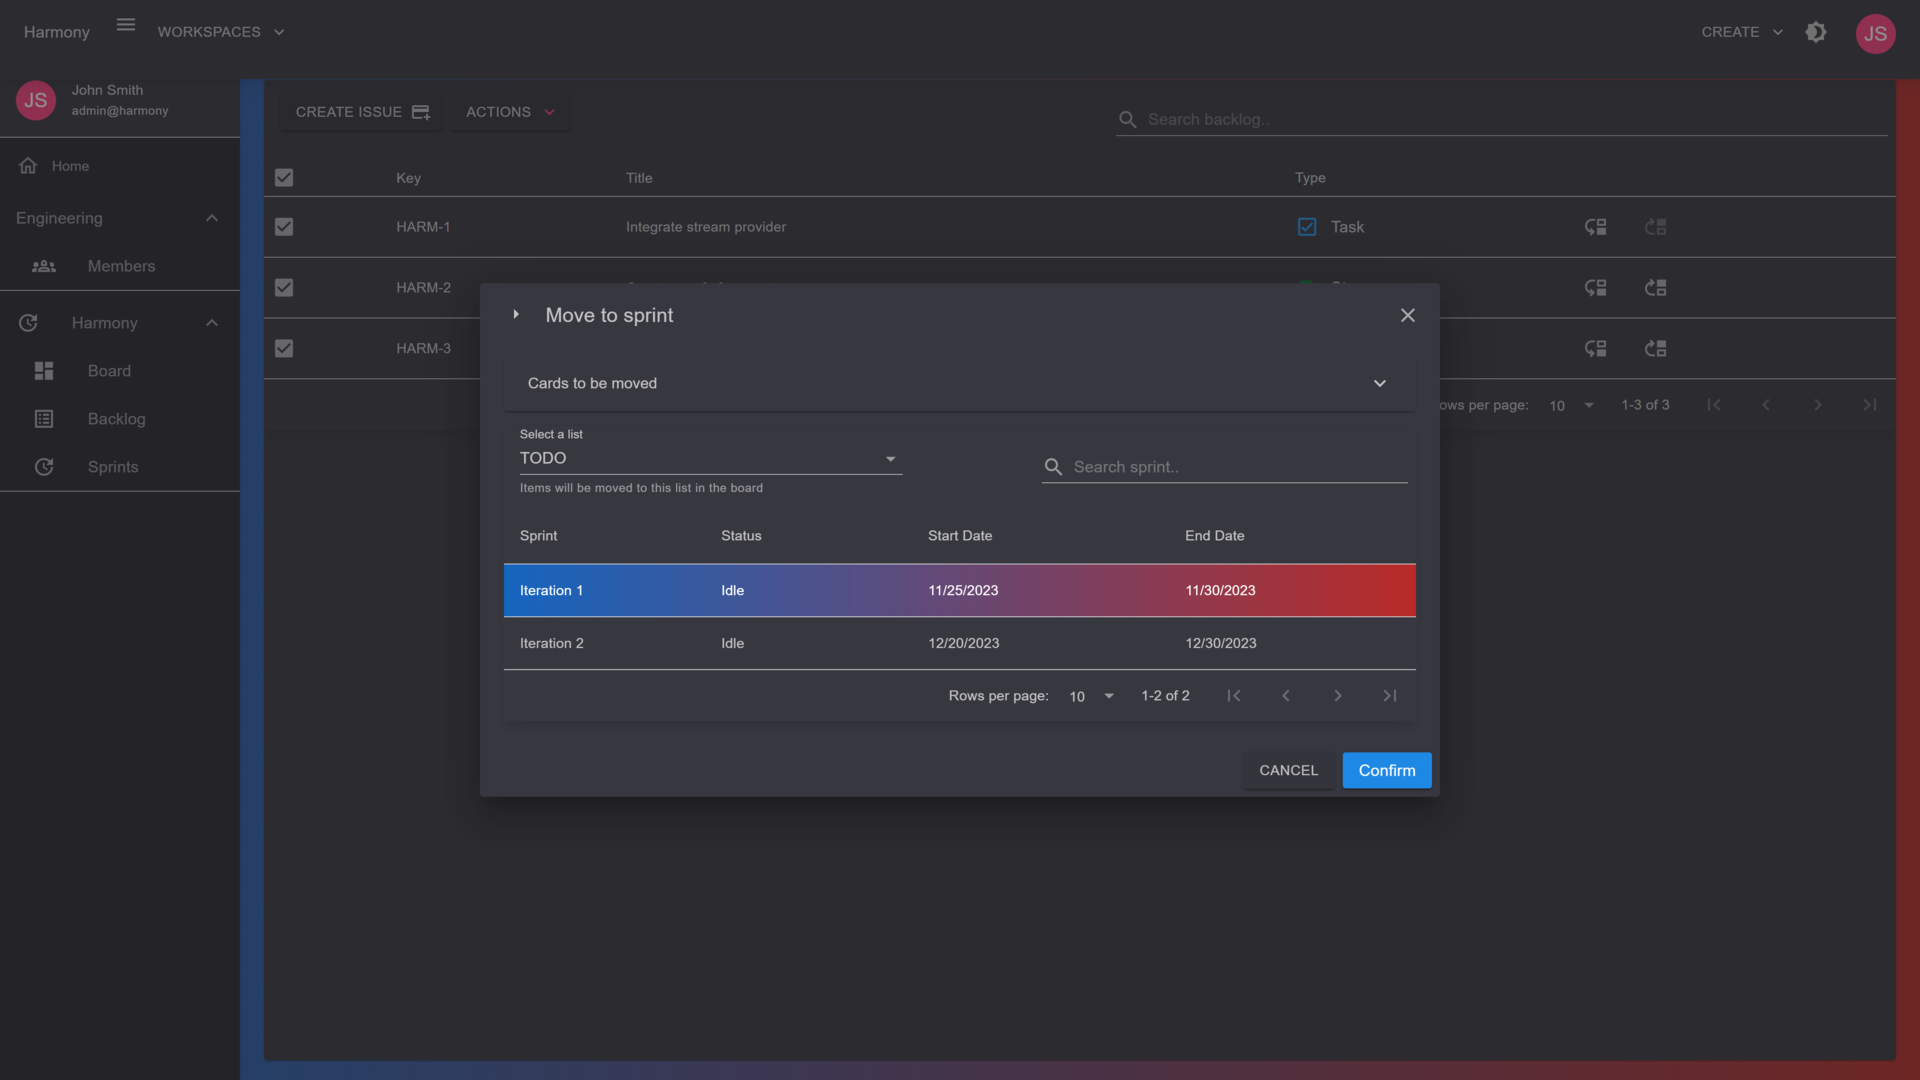Click next page arrow in sprint table
Viewport: 1920px width, 1080px height.
click(x=1337, y=696)
